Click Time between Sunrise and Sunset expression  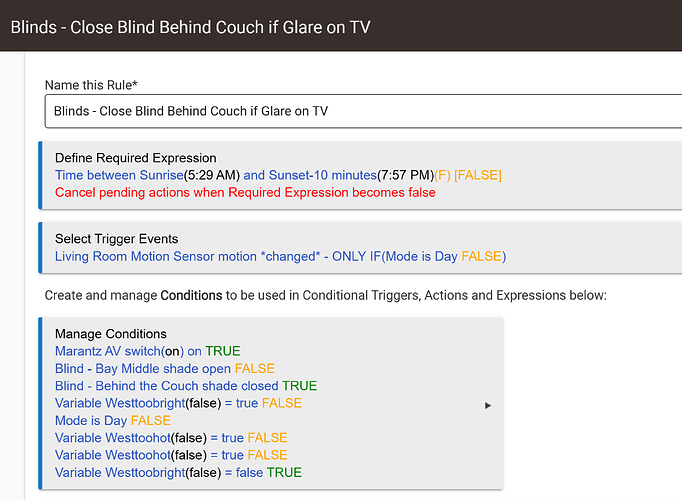click(278, 175)
